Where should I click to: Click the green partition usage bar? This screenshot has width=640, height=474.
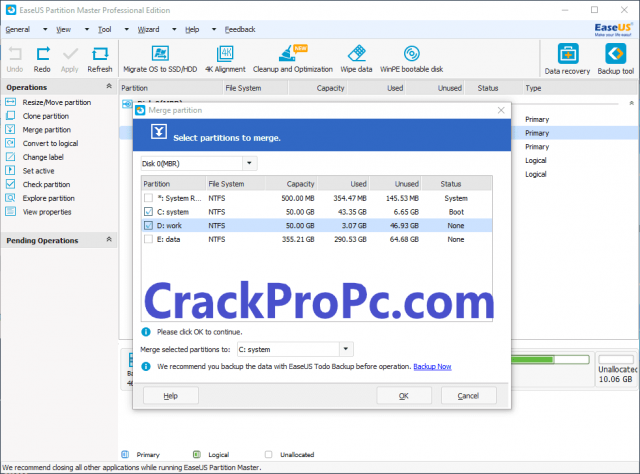550,359
